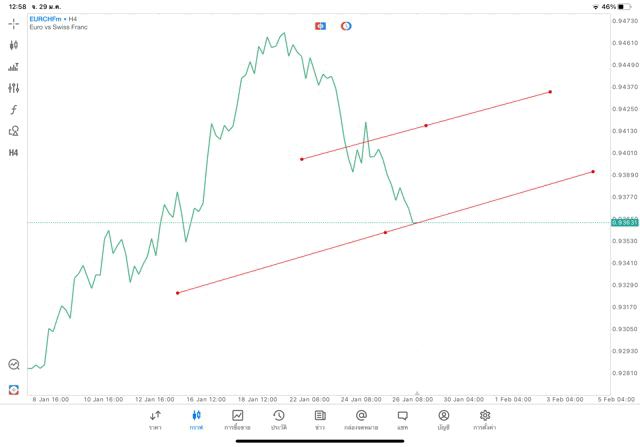Image resolution: width=640 pixels, height=447 pixels.
Task: Tap the red-blue app icon at bottom left
Action: point(14,389)
